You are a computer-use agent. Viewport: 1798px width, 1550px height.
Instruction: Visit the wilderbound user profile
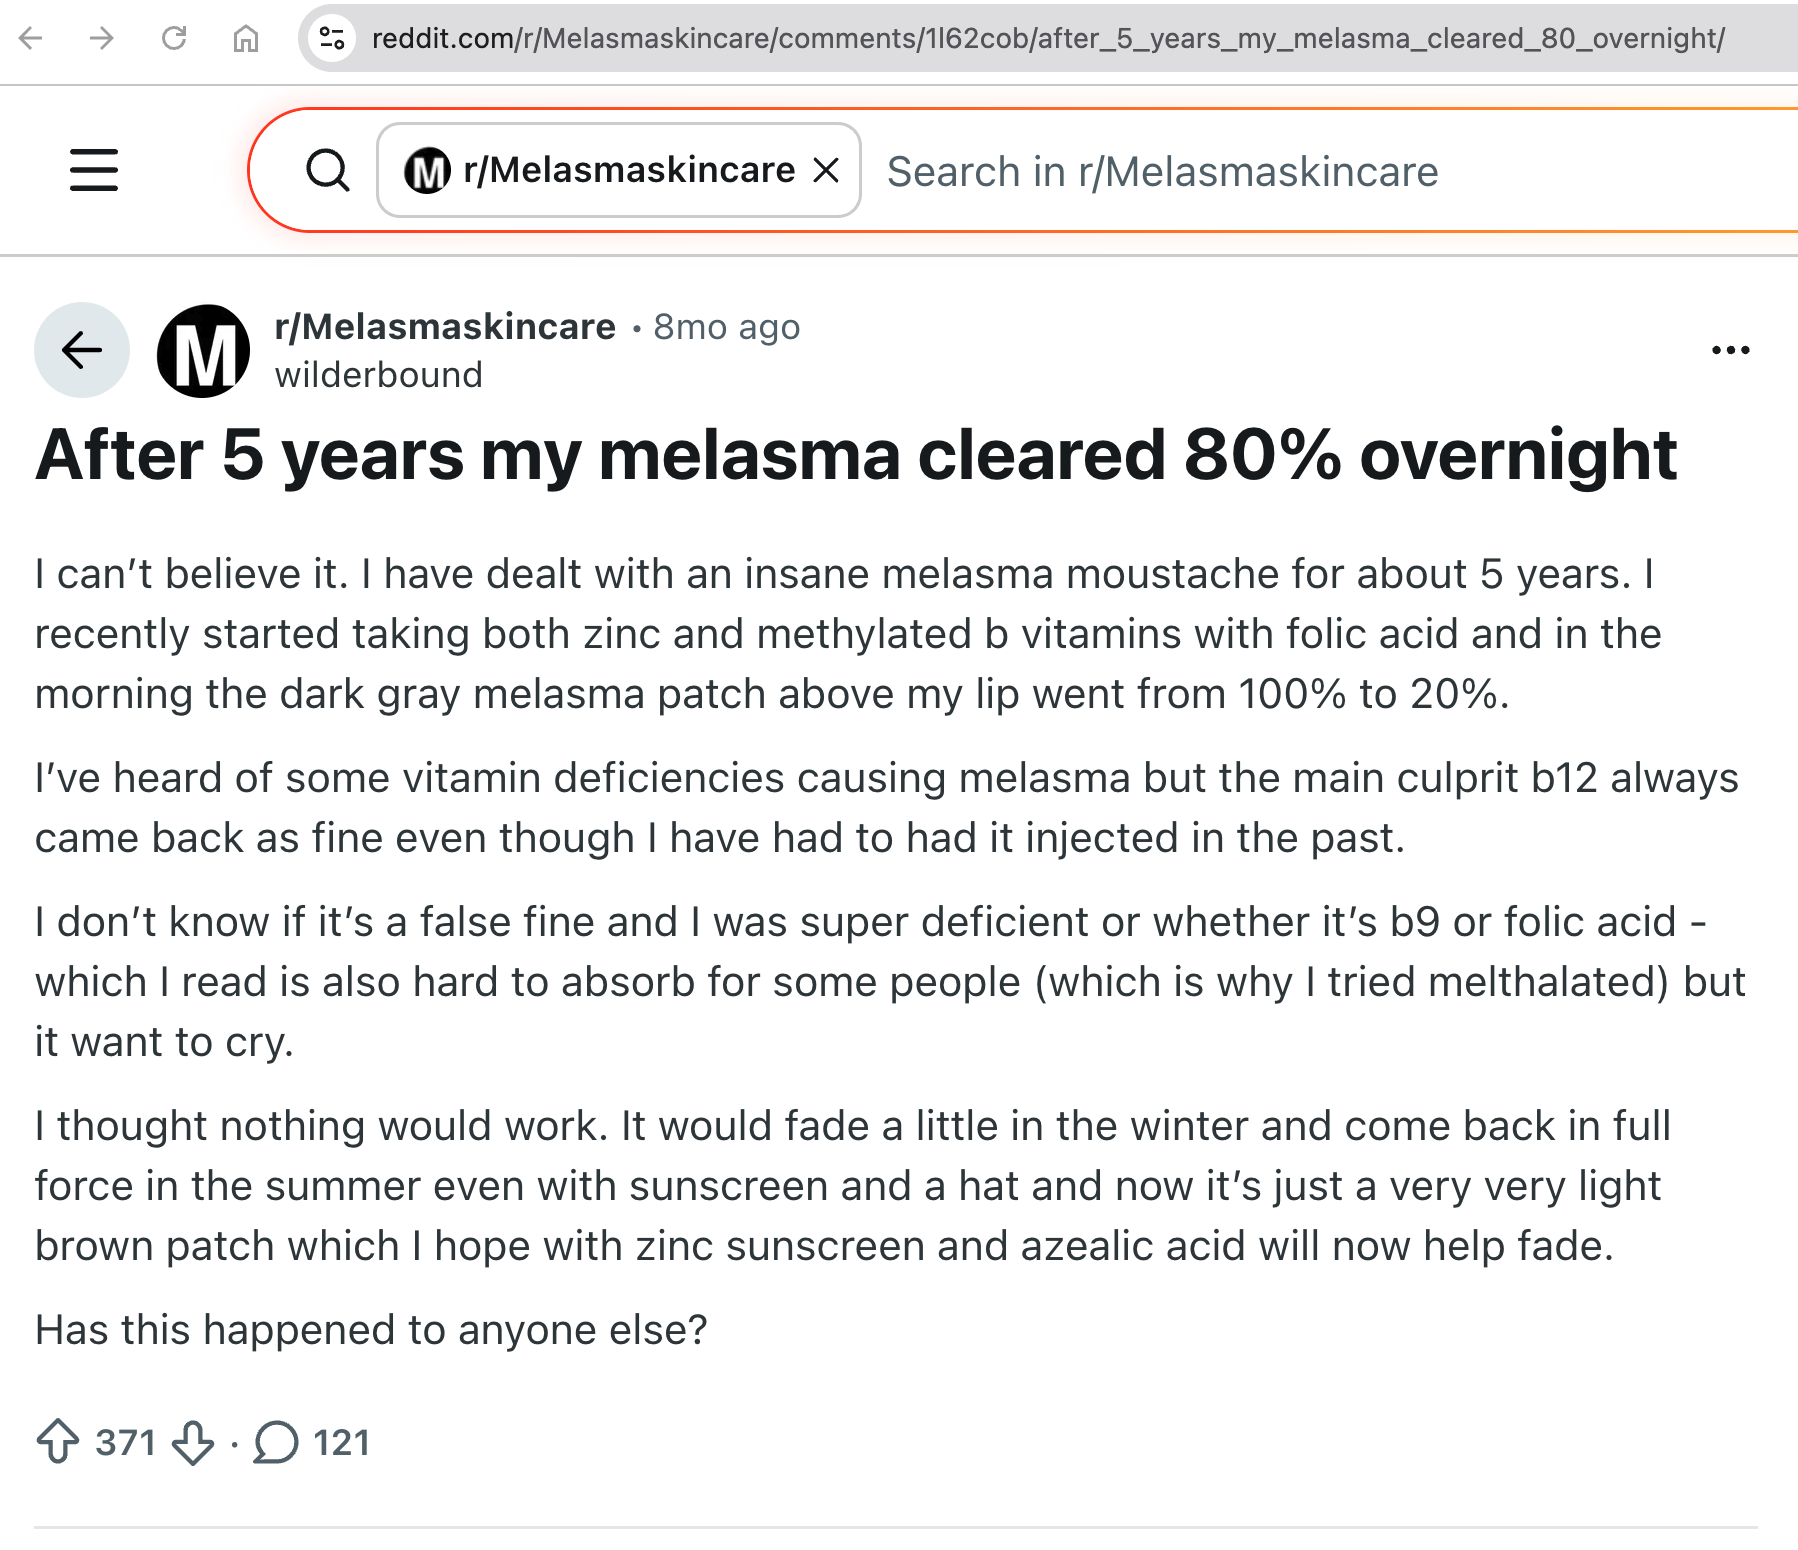[x=378, y=375]
